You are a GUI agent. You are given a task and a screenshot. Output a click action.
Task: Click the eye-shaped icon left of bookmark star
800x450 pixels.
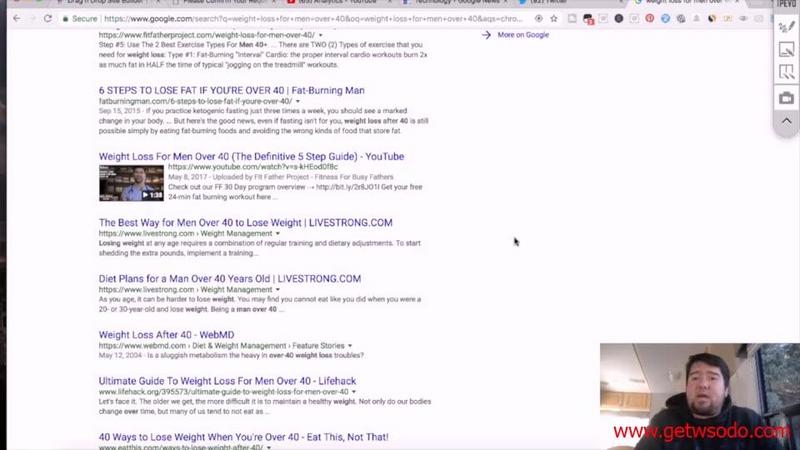click(x=539, y=19)
